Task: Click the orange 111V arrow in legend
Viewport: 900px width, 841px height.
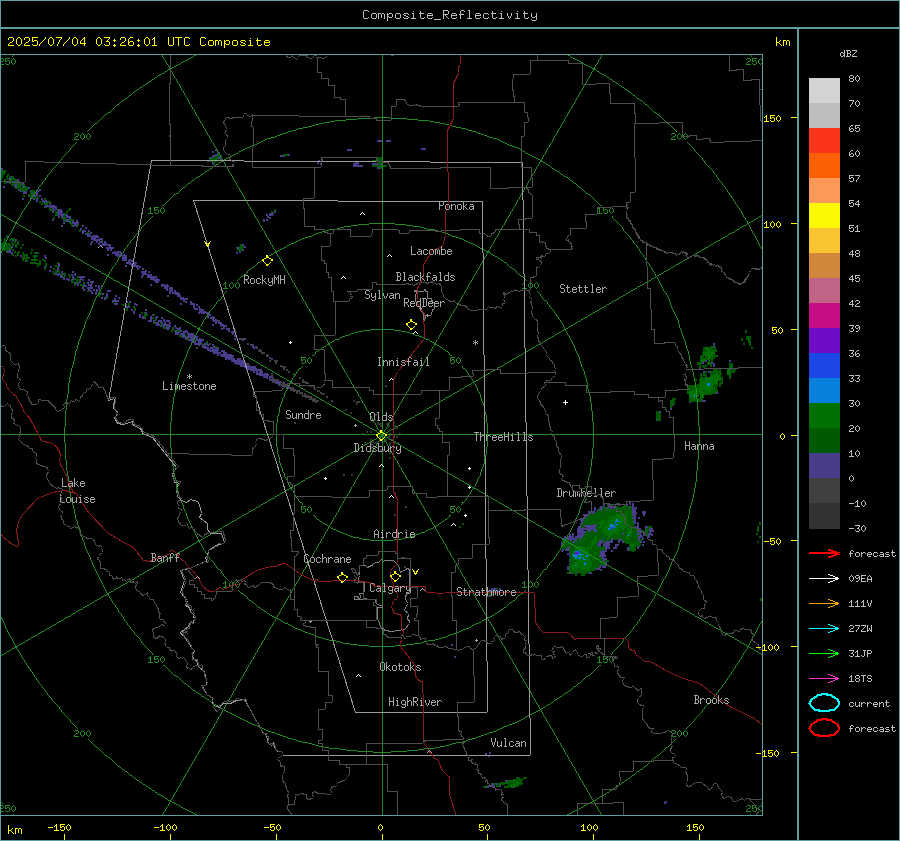Action: (x=824, y=603)
